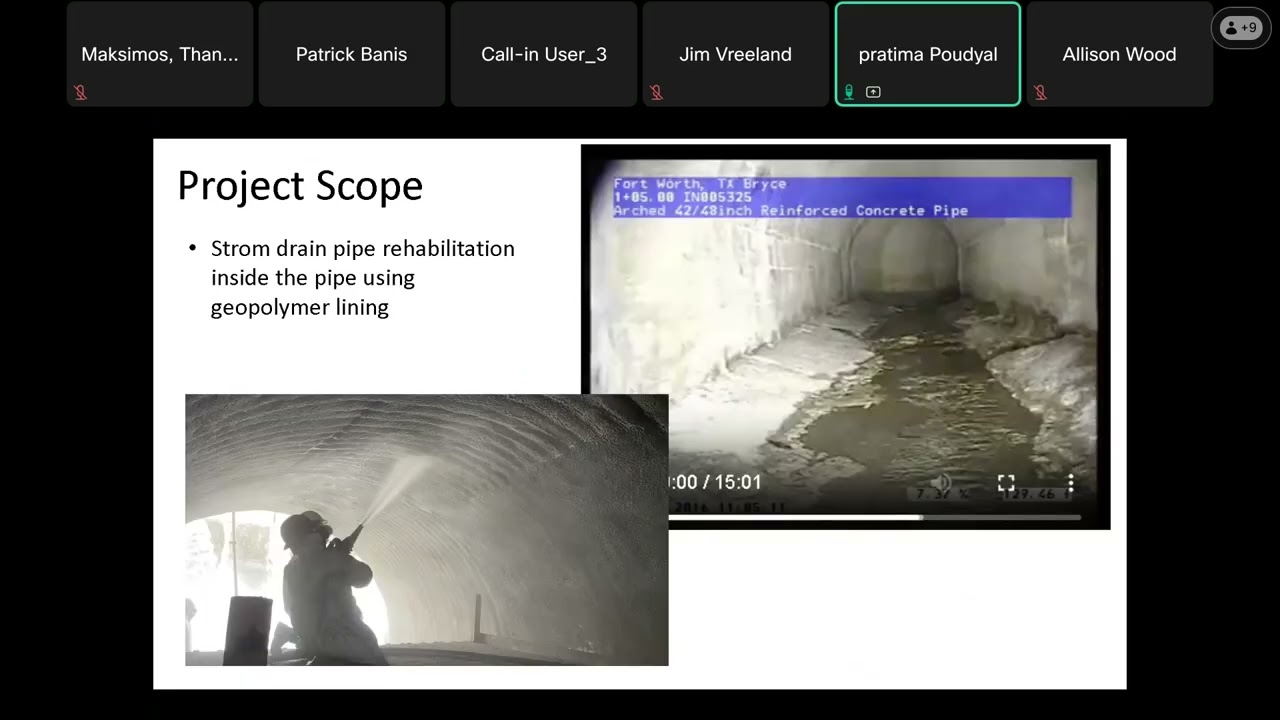The width and height of the screenshot is (1280, 720).
Task: Open the video's three-dot more options menu
Action: tap(1070, 484)
